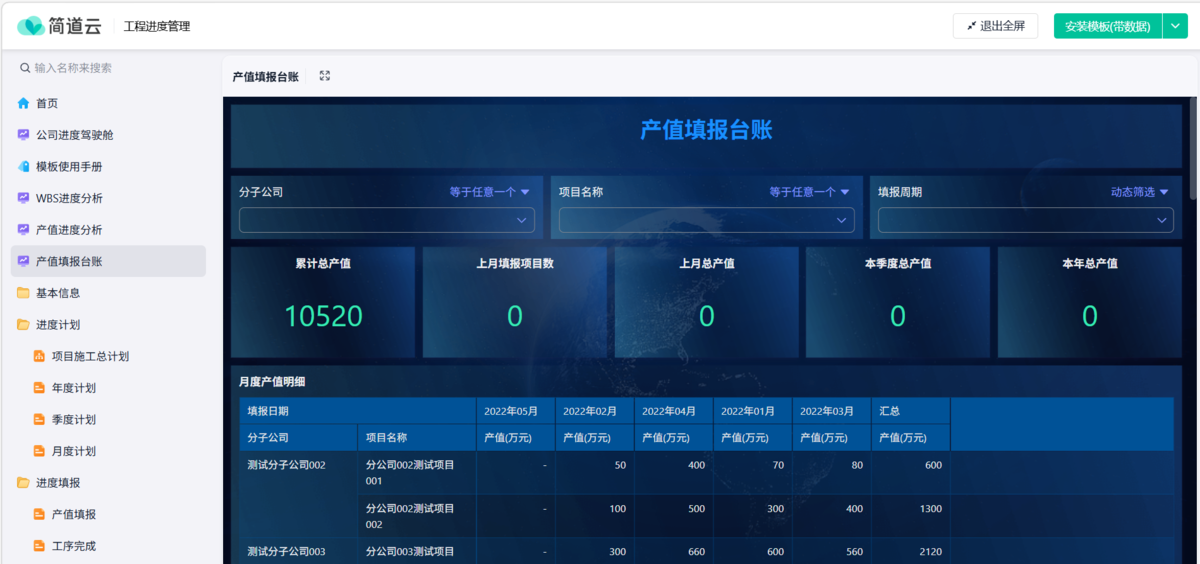Collapse the 进度计划 folder

click(23, 325)
